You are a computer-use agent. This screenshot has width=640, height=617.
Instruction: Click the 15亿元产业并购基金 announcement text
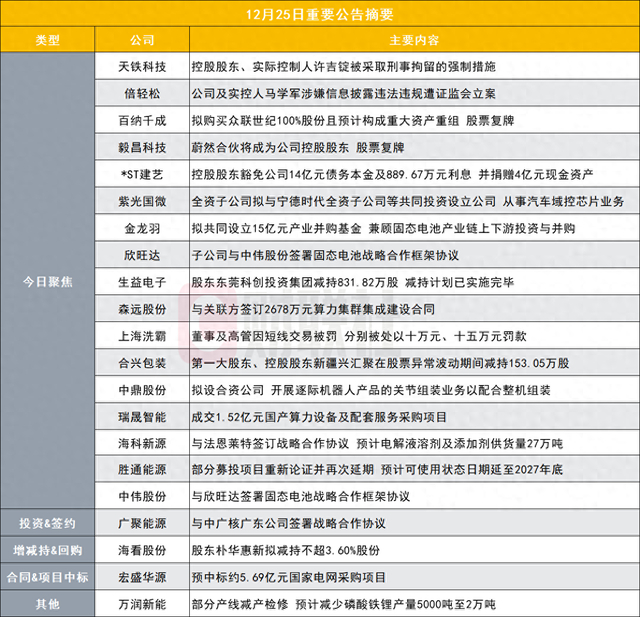(383, 228)
